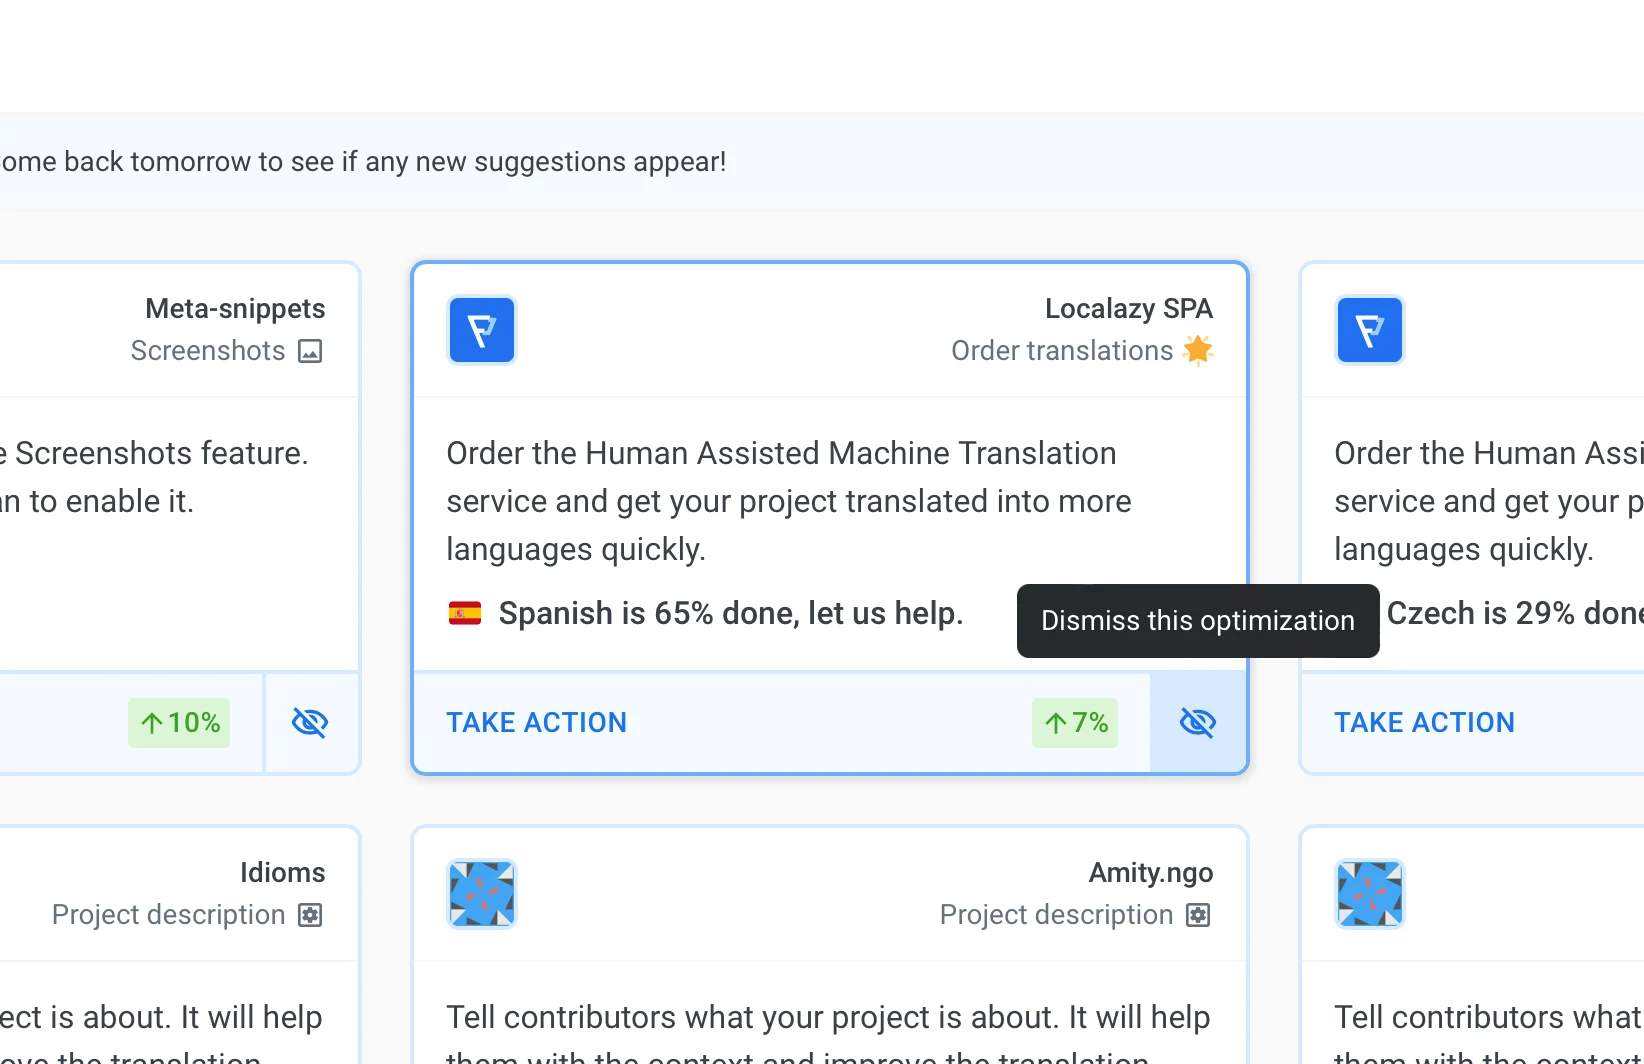Image resolution: width=1644 pixels, height=1064 pixels.
Task: Click the image icon next to Screenshots
Action: [310, 351]
